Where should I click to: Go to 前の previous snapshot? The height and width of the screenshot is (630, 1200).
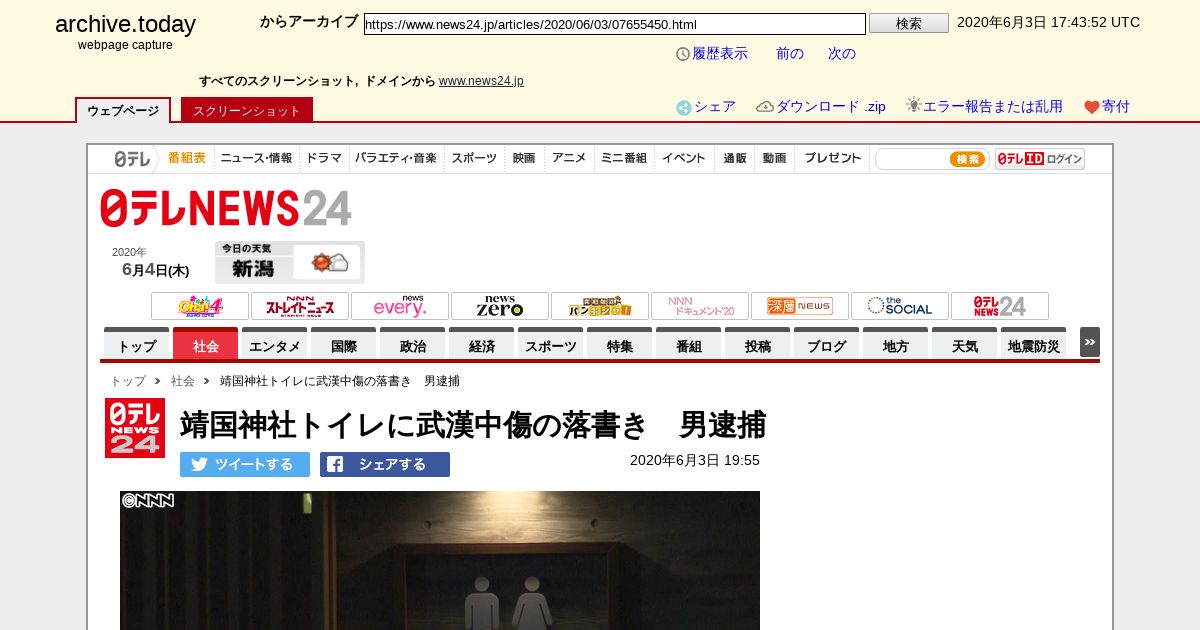790,54
